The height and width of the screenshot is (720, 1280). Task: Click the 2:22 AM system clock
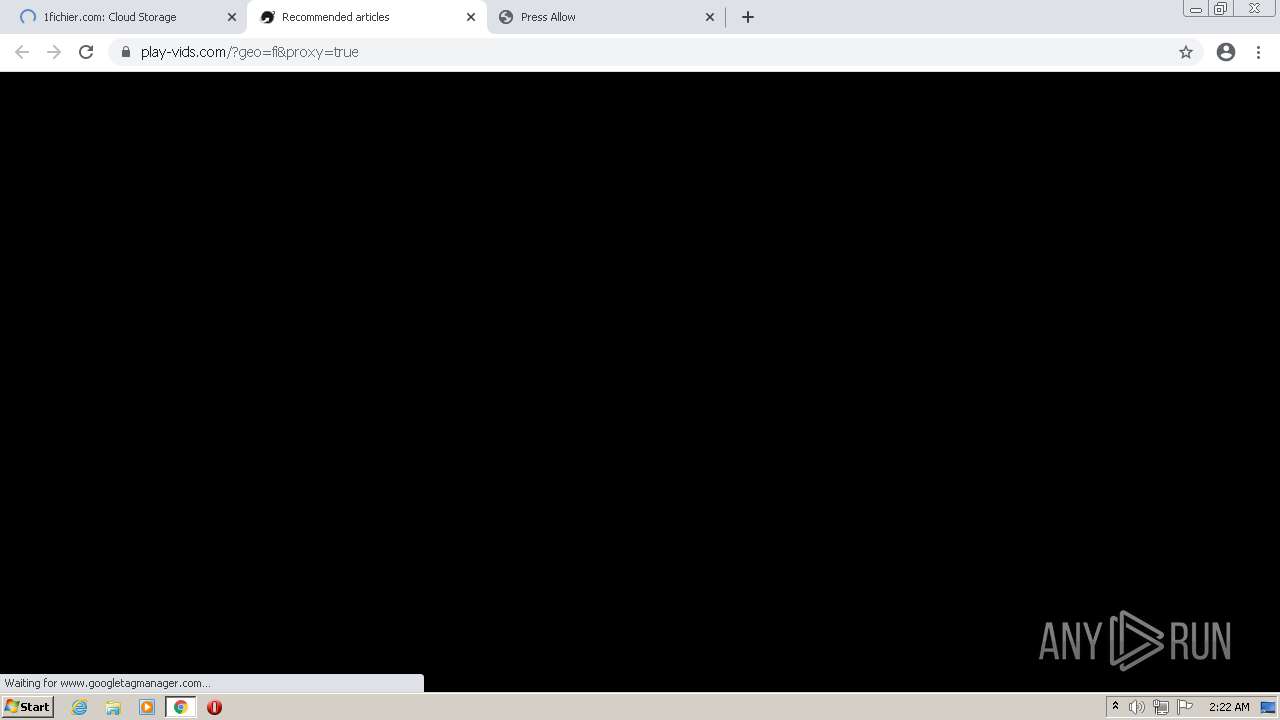[1229, 707]
